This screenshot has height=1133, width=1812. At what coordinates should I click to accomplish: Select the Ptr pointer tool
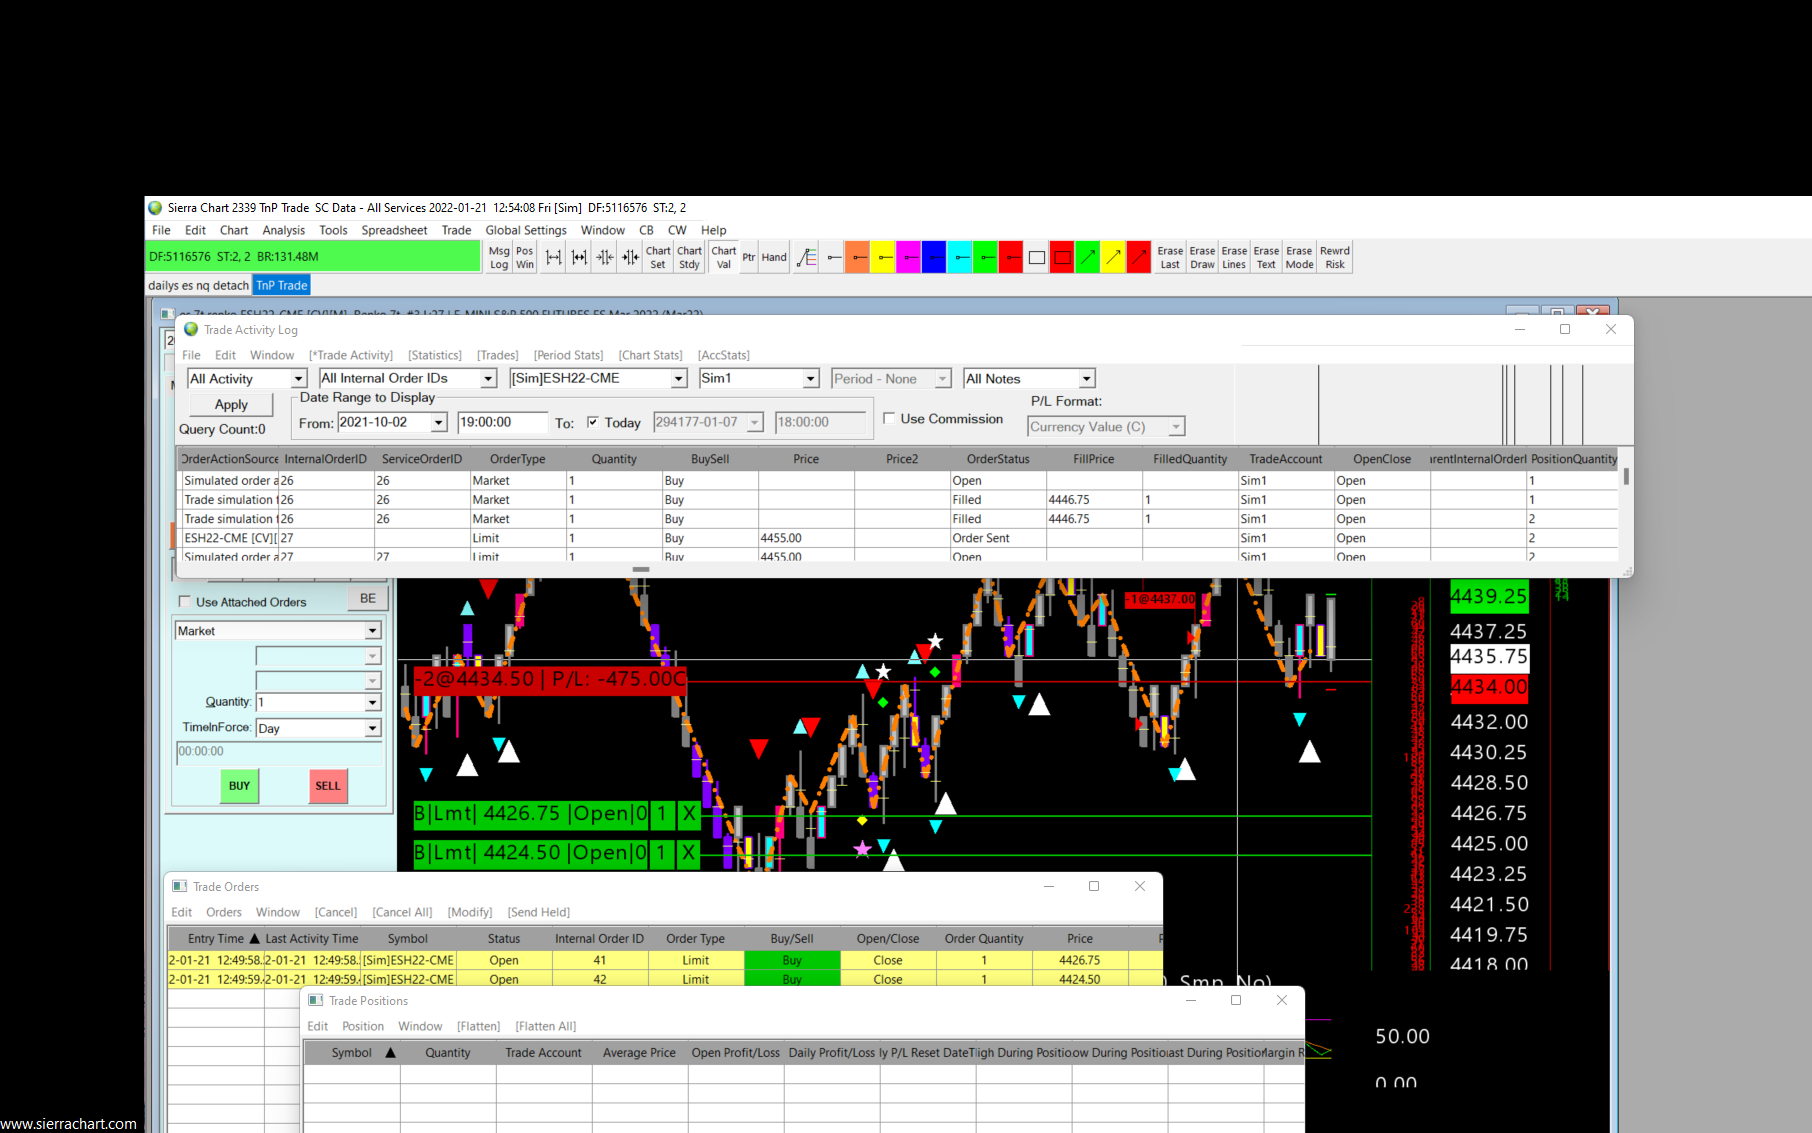point(749,258)
